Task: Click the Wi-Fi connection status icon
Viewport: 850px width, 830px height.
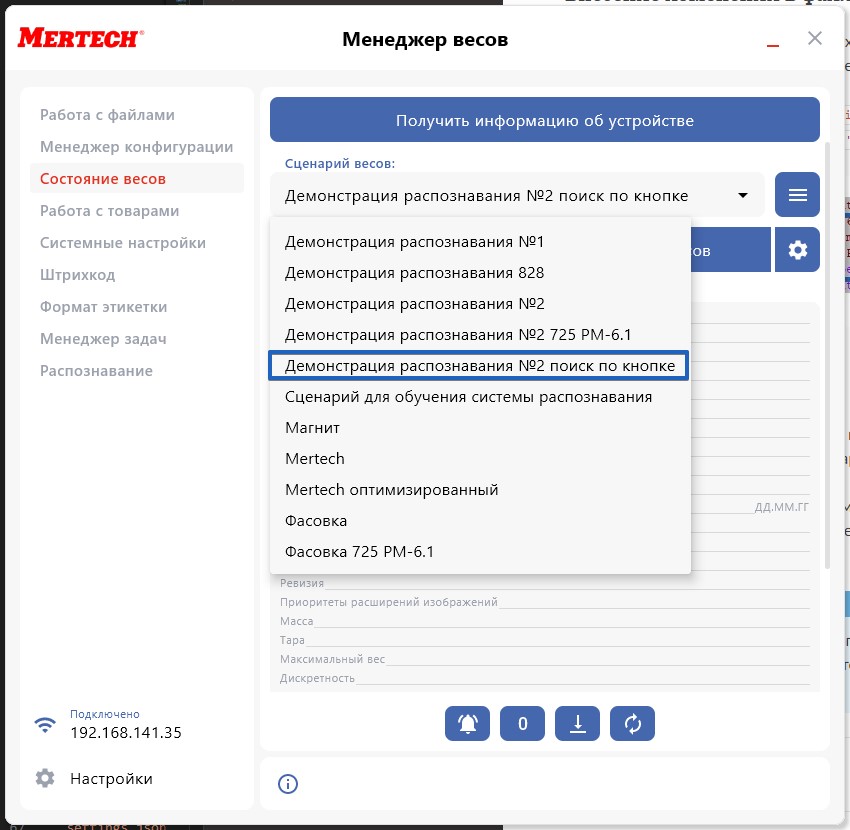Action: [x=45, y=725]
